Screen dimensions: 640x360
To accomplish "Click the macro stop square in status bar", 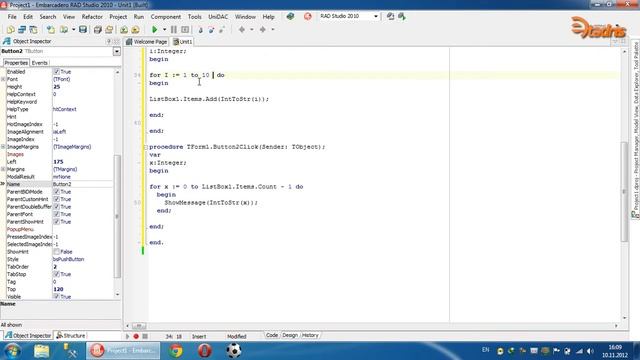I will click(145, 336).
